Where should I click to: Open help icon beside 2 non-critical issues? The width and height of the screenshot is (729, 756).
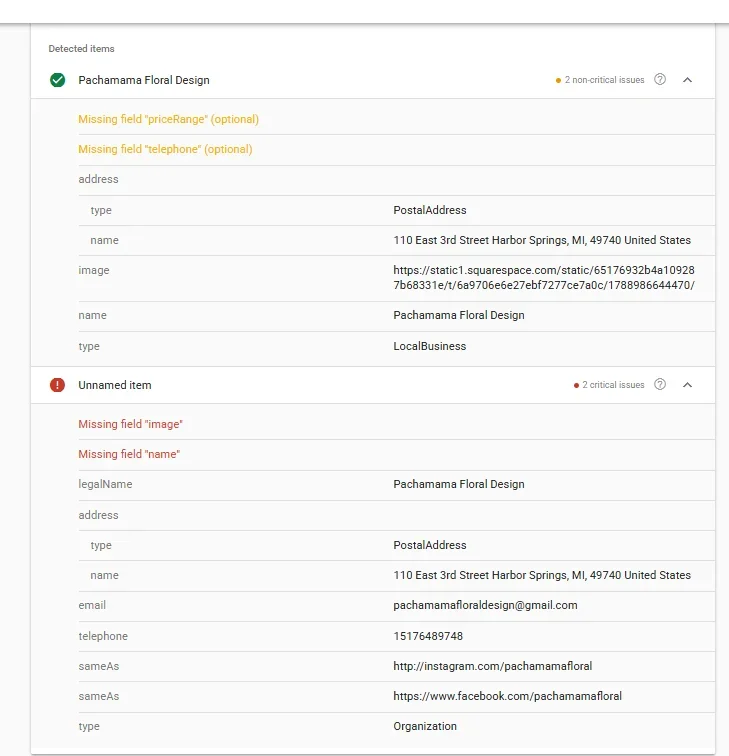(660, 80)
